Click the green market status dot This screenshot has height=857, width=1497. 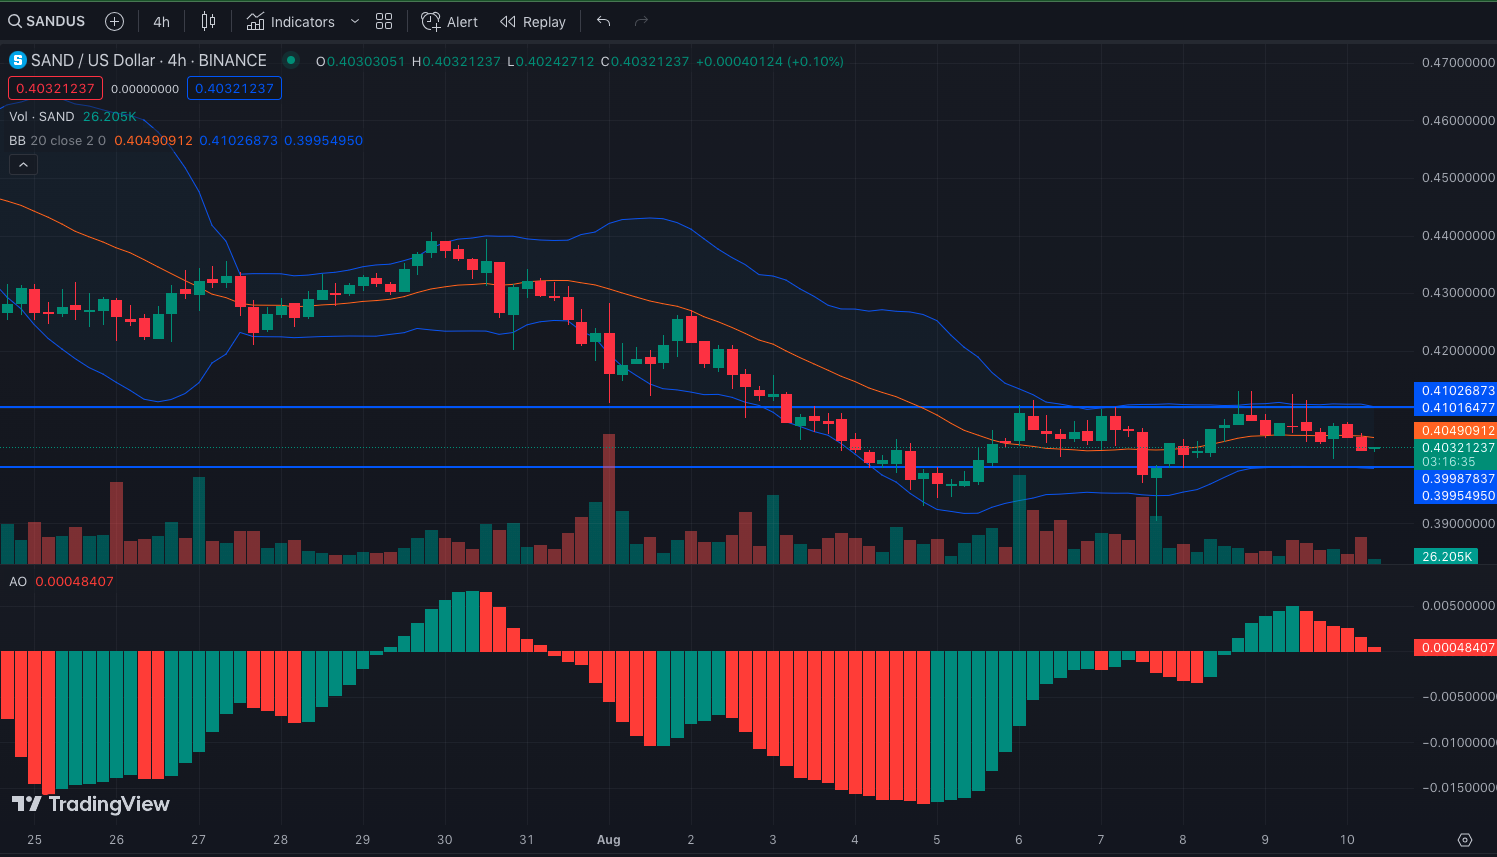pos(291,60)
